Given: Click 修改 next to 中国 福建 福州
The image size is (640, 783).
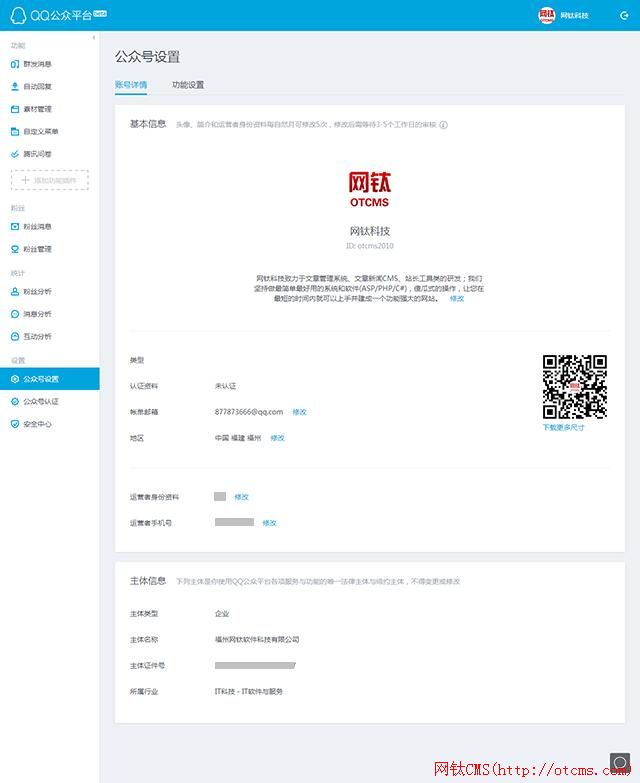Looking at the screenshot, I should click(278, 438).
